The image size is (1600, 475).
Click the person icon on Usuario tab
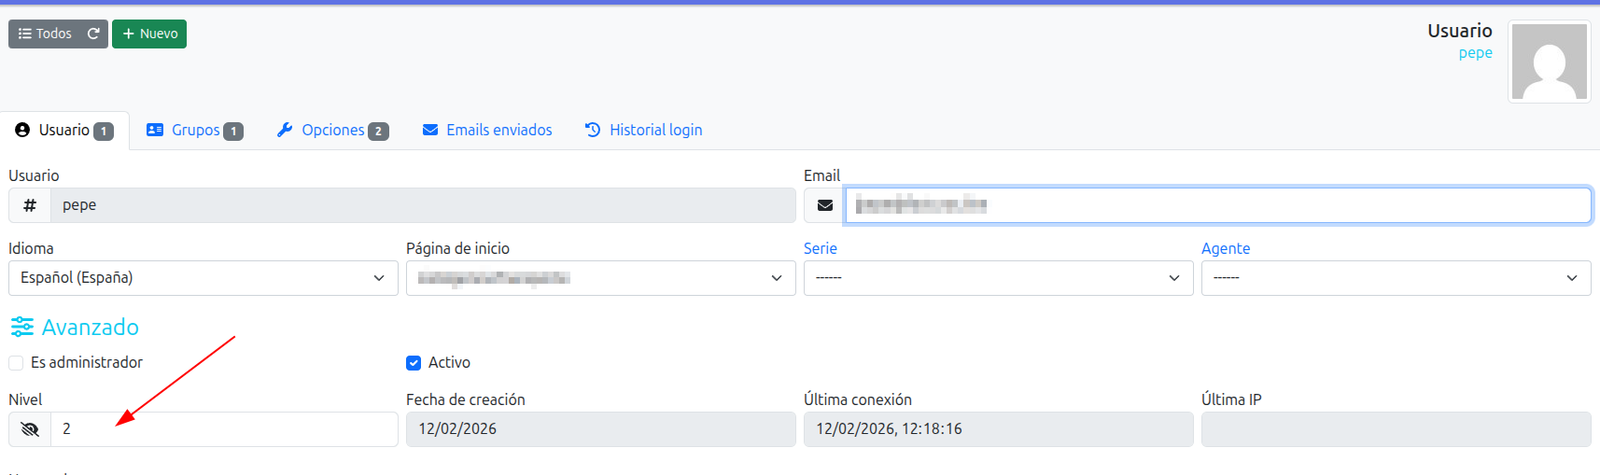(x=22, y=130)
